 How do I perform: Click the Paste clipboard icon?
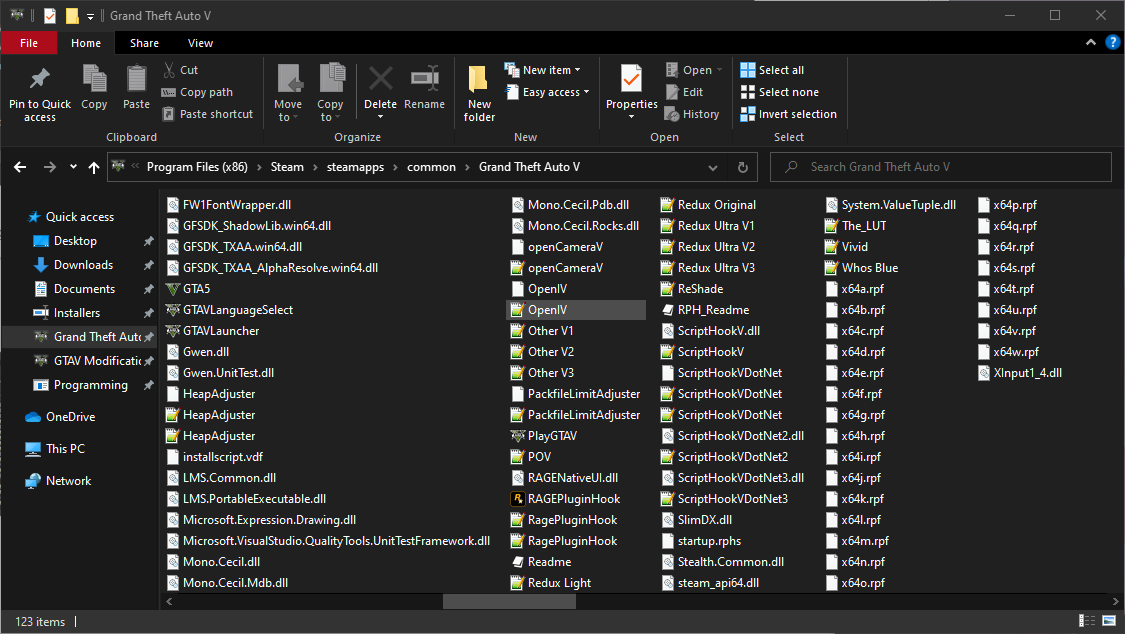pyautogui.click(x=136, y=80)
